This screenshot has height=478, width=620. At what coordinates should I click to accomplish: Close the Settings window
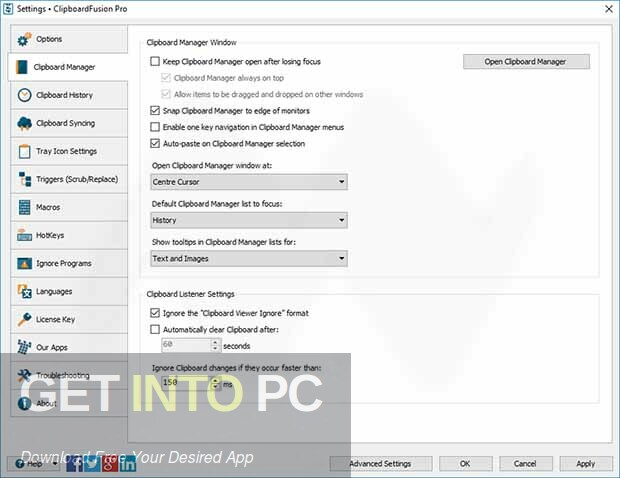pyautogui.click(x=609, y=9)
